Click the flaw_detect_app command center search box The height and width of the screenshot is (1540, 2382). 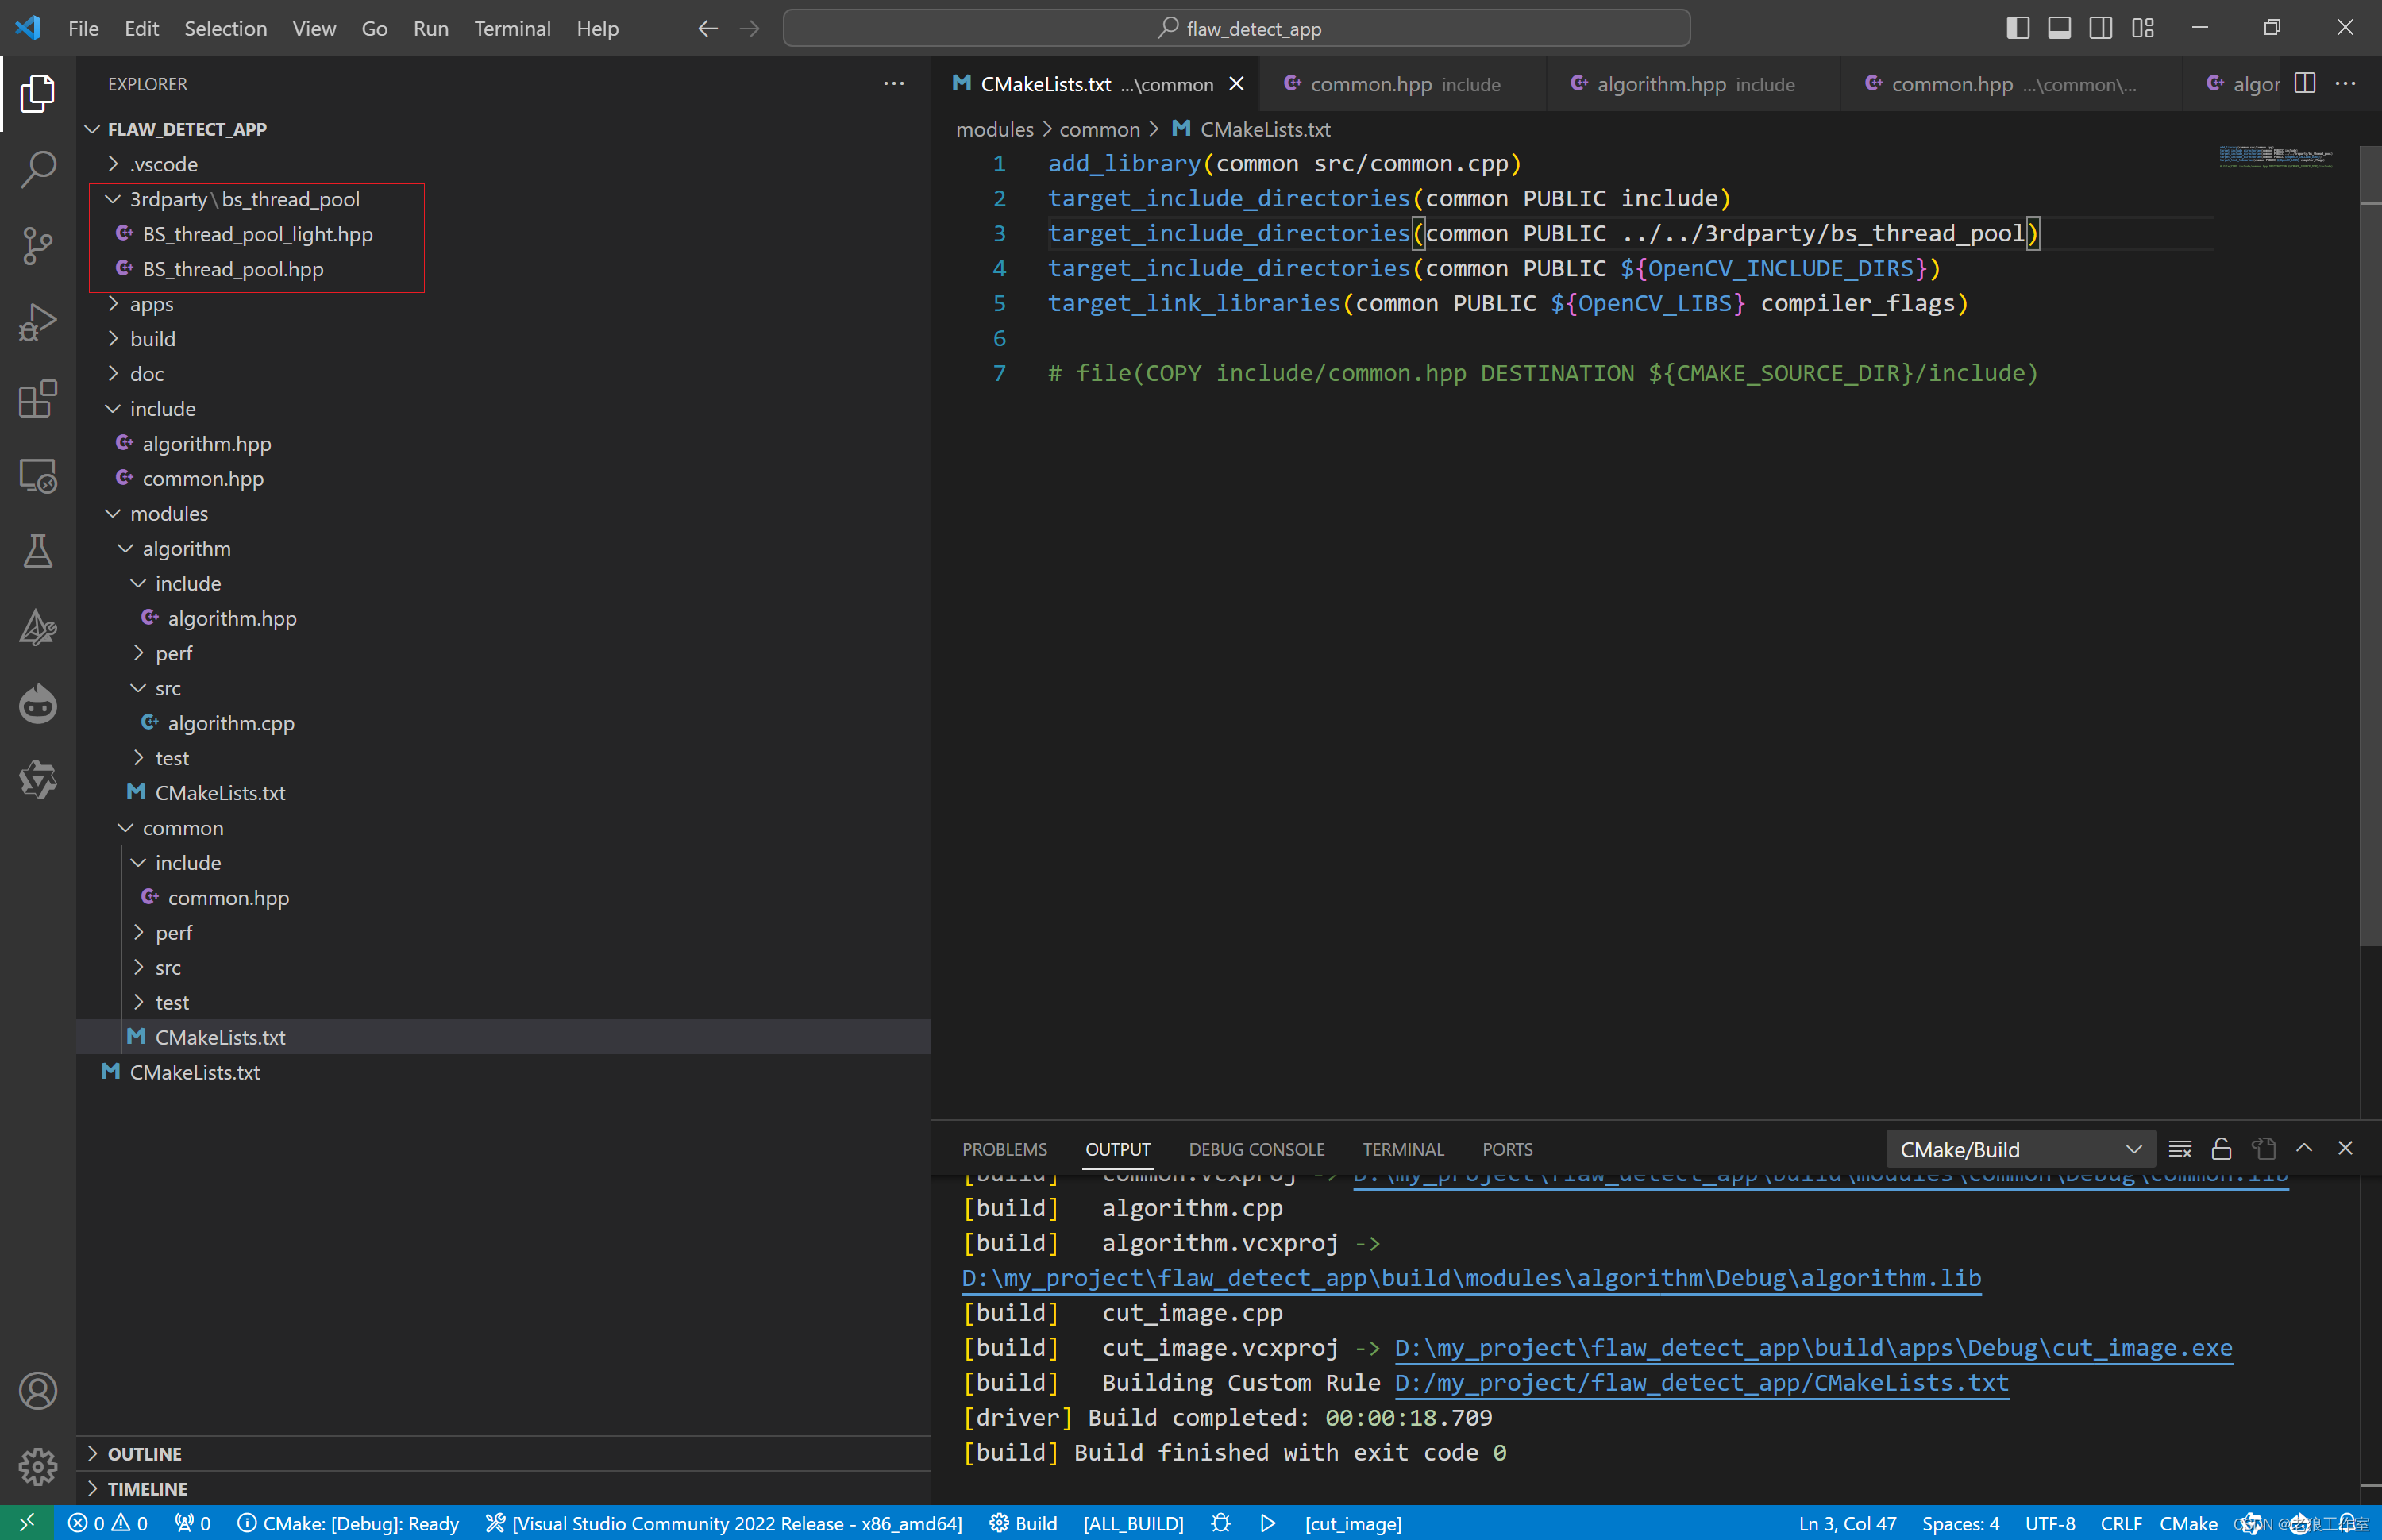tap(1236, 28)
